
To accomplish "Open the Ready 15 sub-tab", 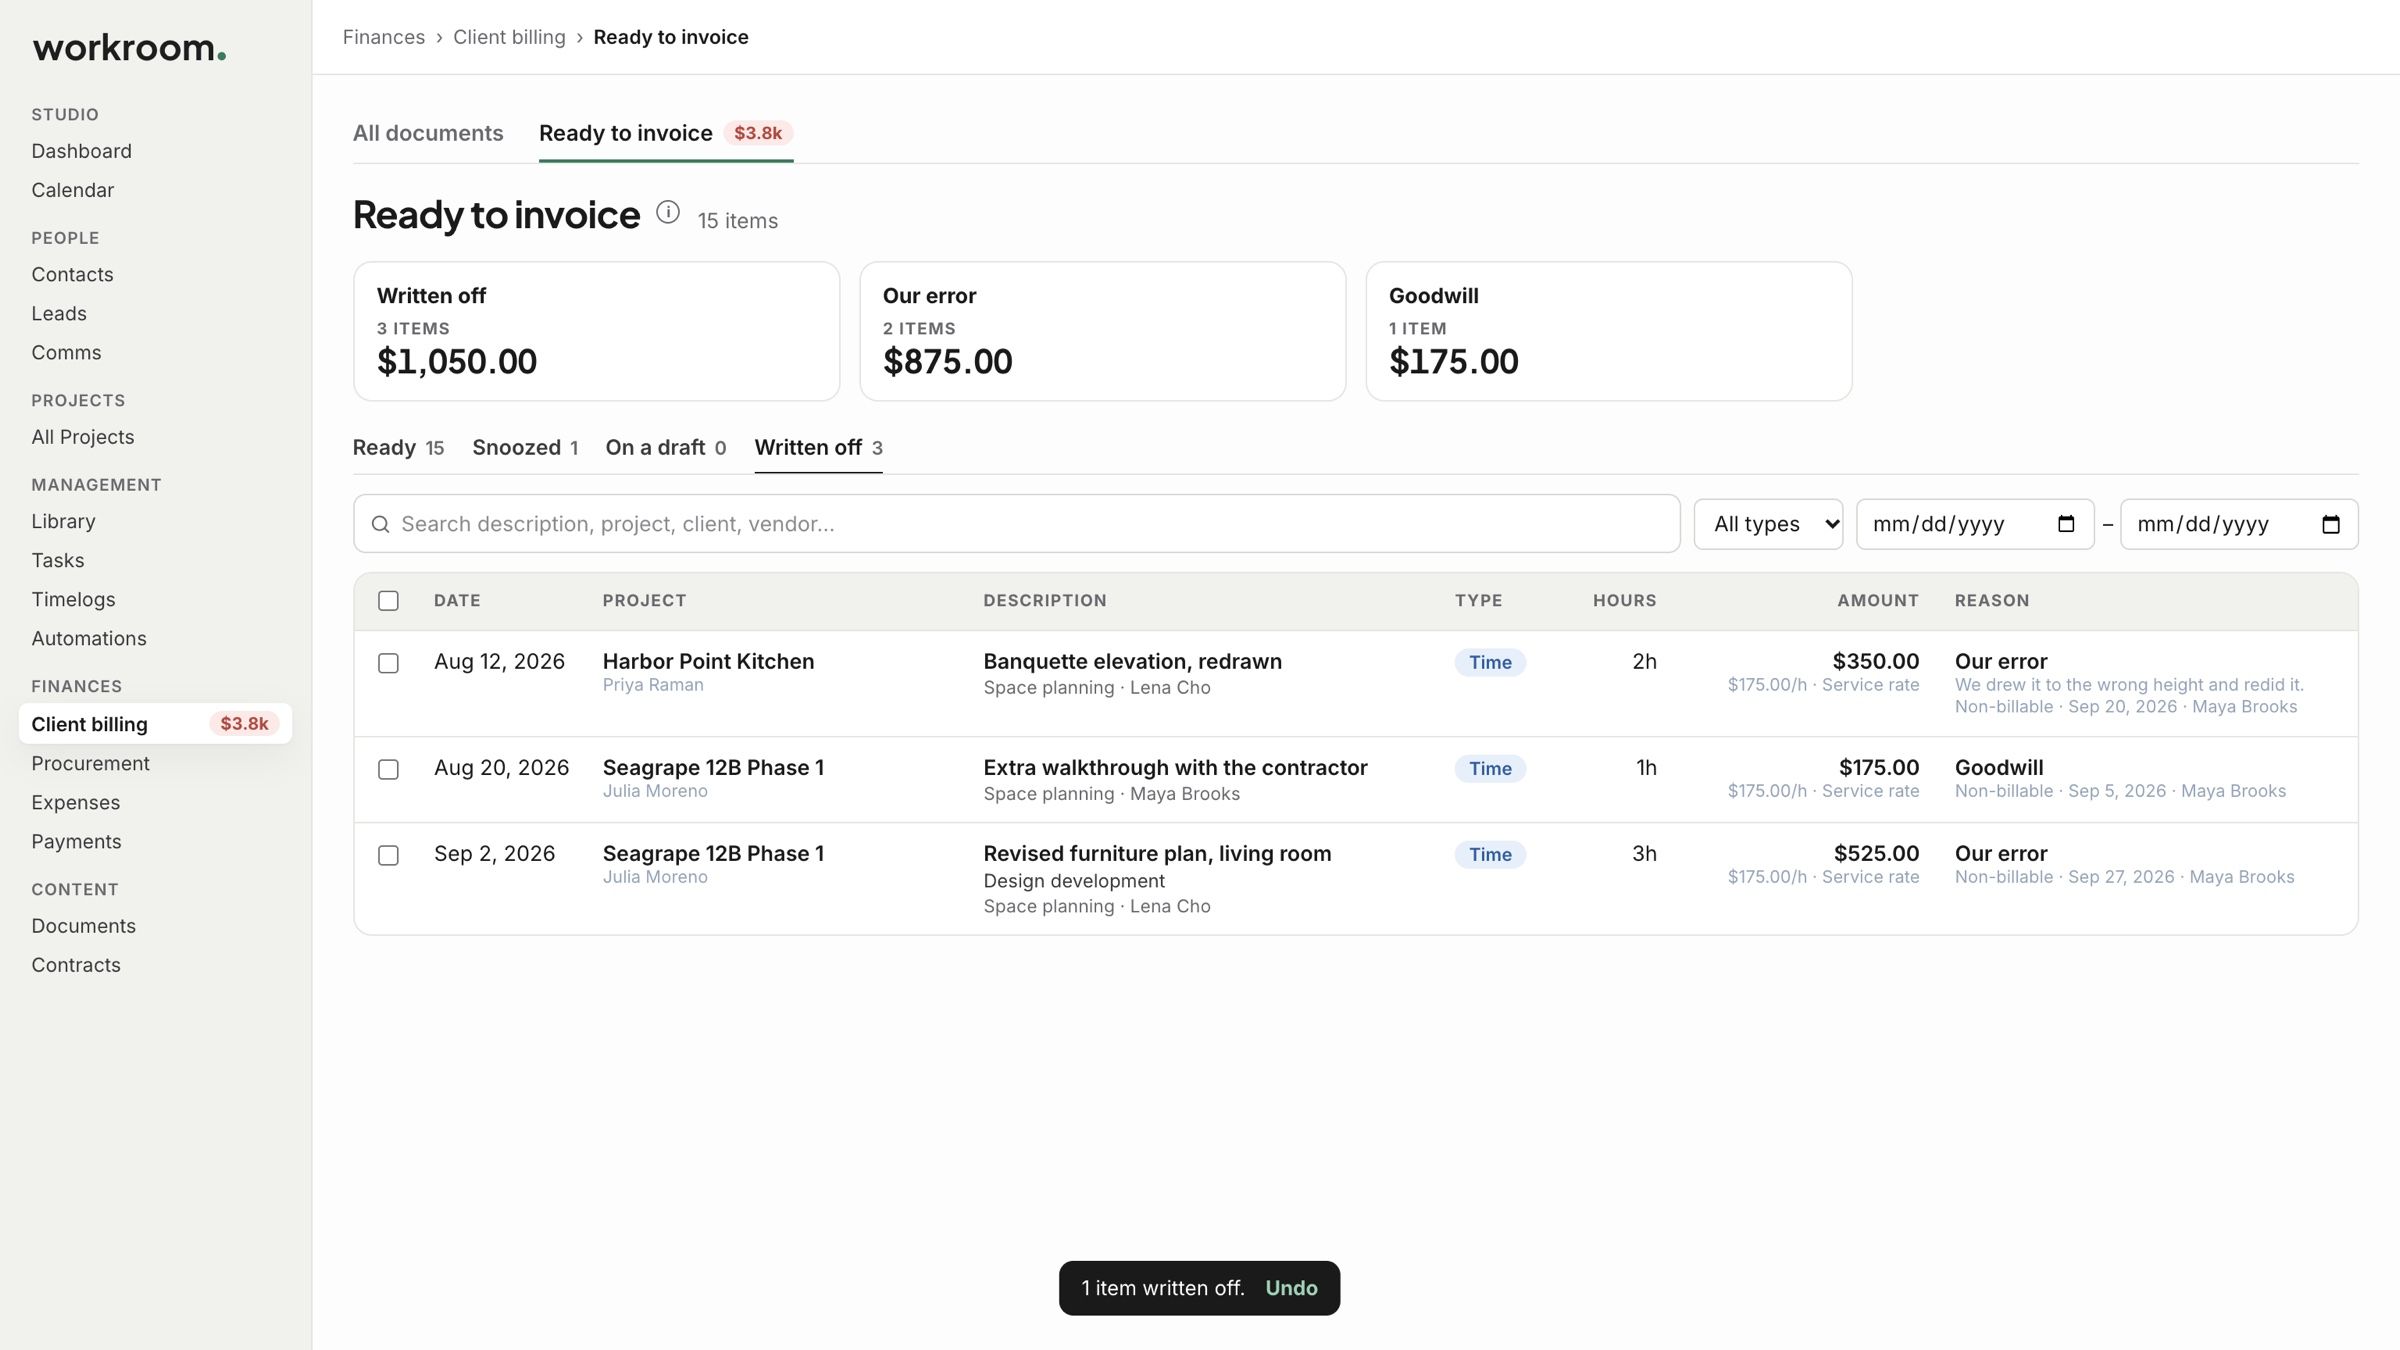I will coord(398,447).
